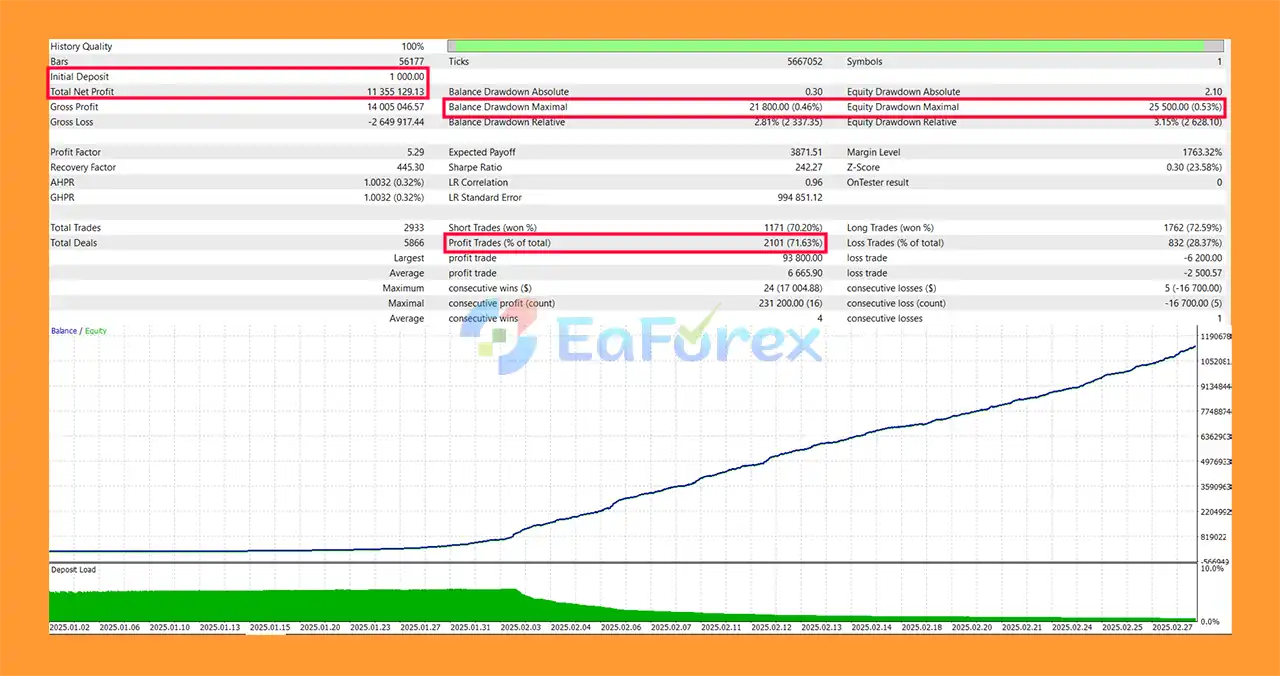Select the Loss Trades value 832 (28.37%)
Viewport: 1280px width, 676px height.
[1193, 243]
